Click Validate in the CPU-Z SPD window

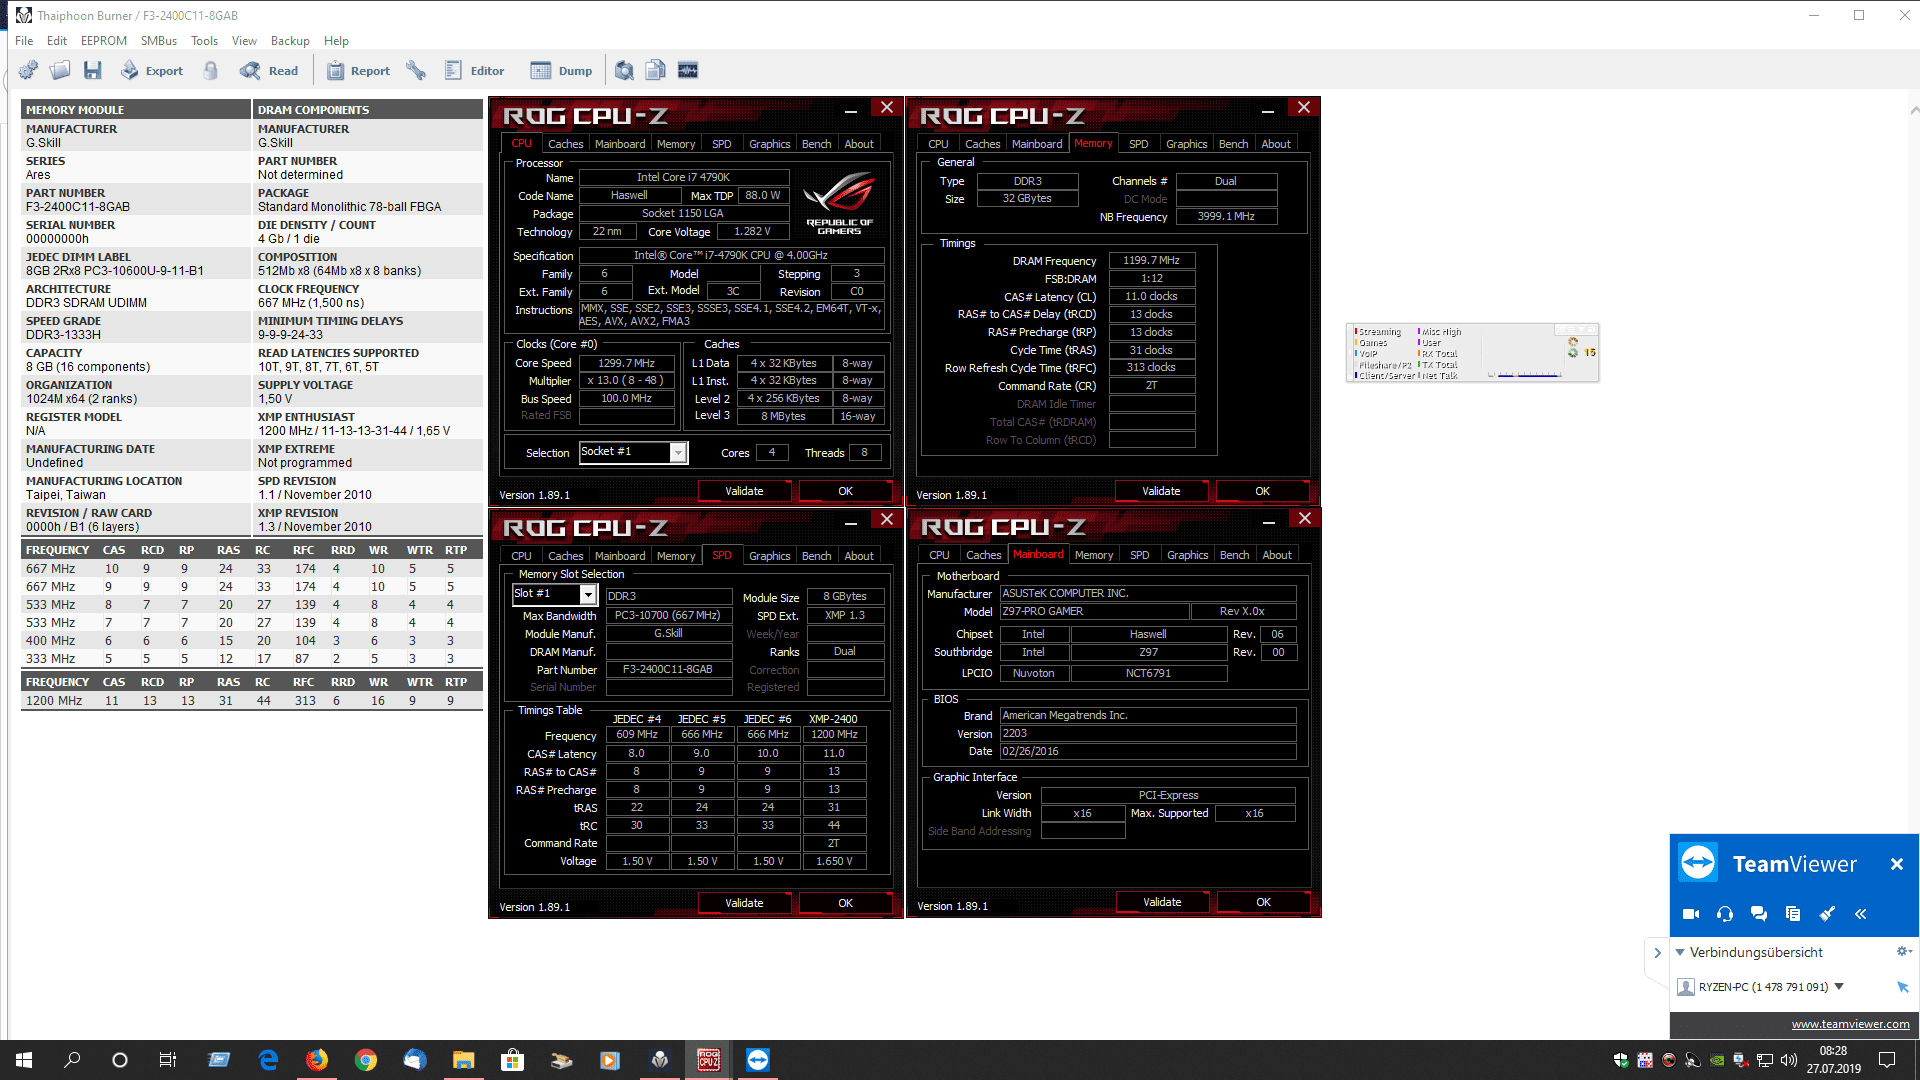[x=744, y=903]
